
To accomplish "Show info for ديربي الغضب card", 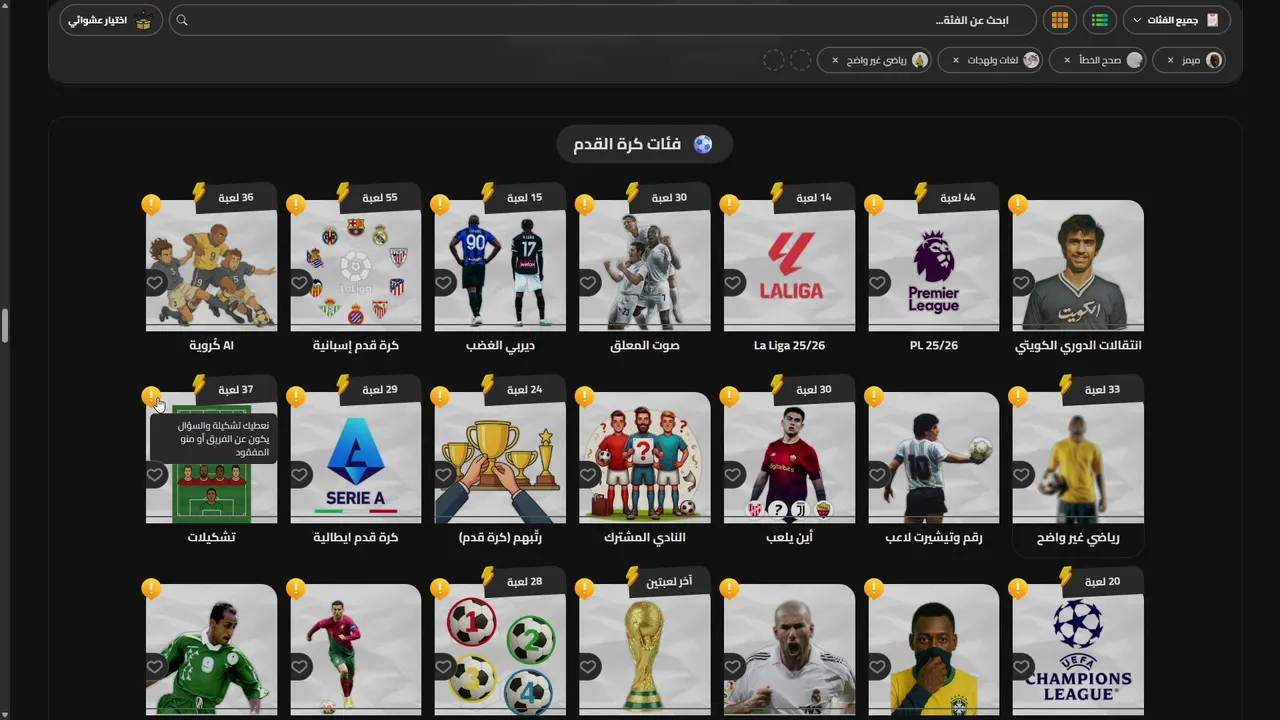I will pyautogui.click(x=440, y=205).
